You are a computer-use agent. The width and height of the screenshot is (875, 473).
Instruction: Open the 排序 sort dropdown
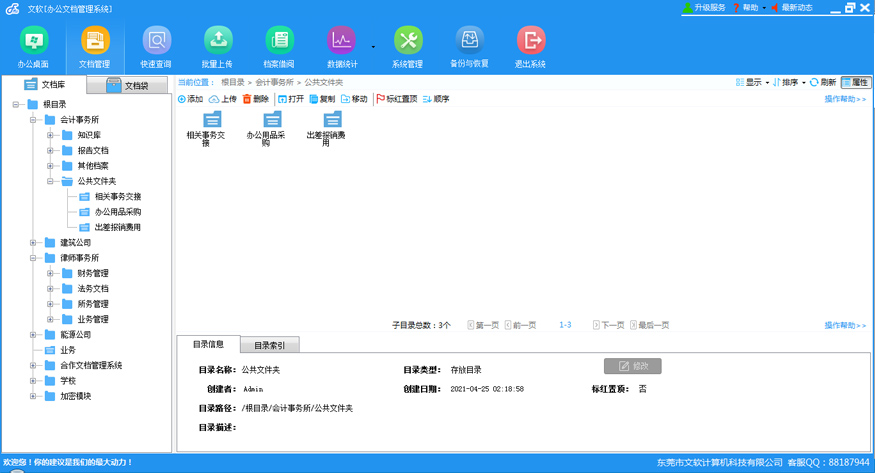(x=789, y=82)
